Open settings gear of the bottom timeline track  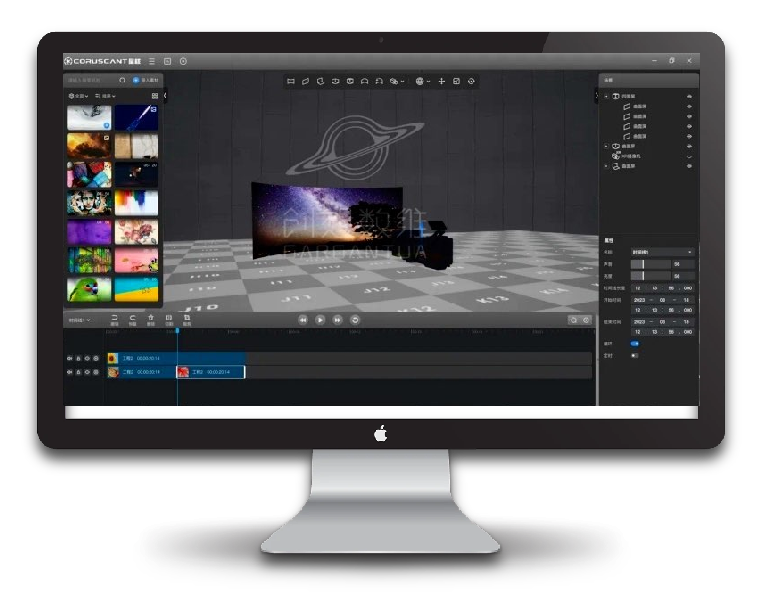click(x=96, y=372)
